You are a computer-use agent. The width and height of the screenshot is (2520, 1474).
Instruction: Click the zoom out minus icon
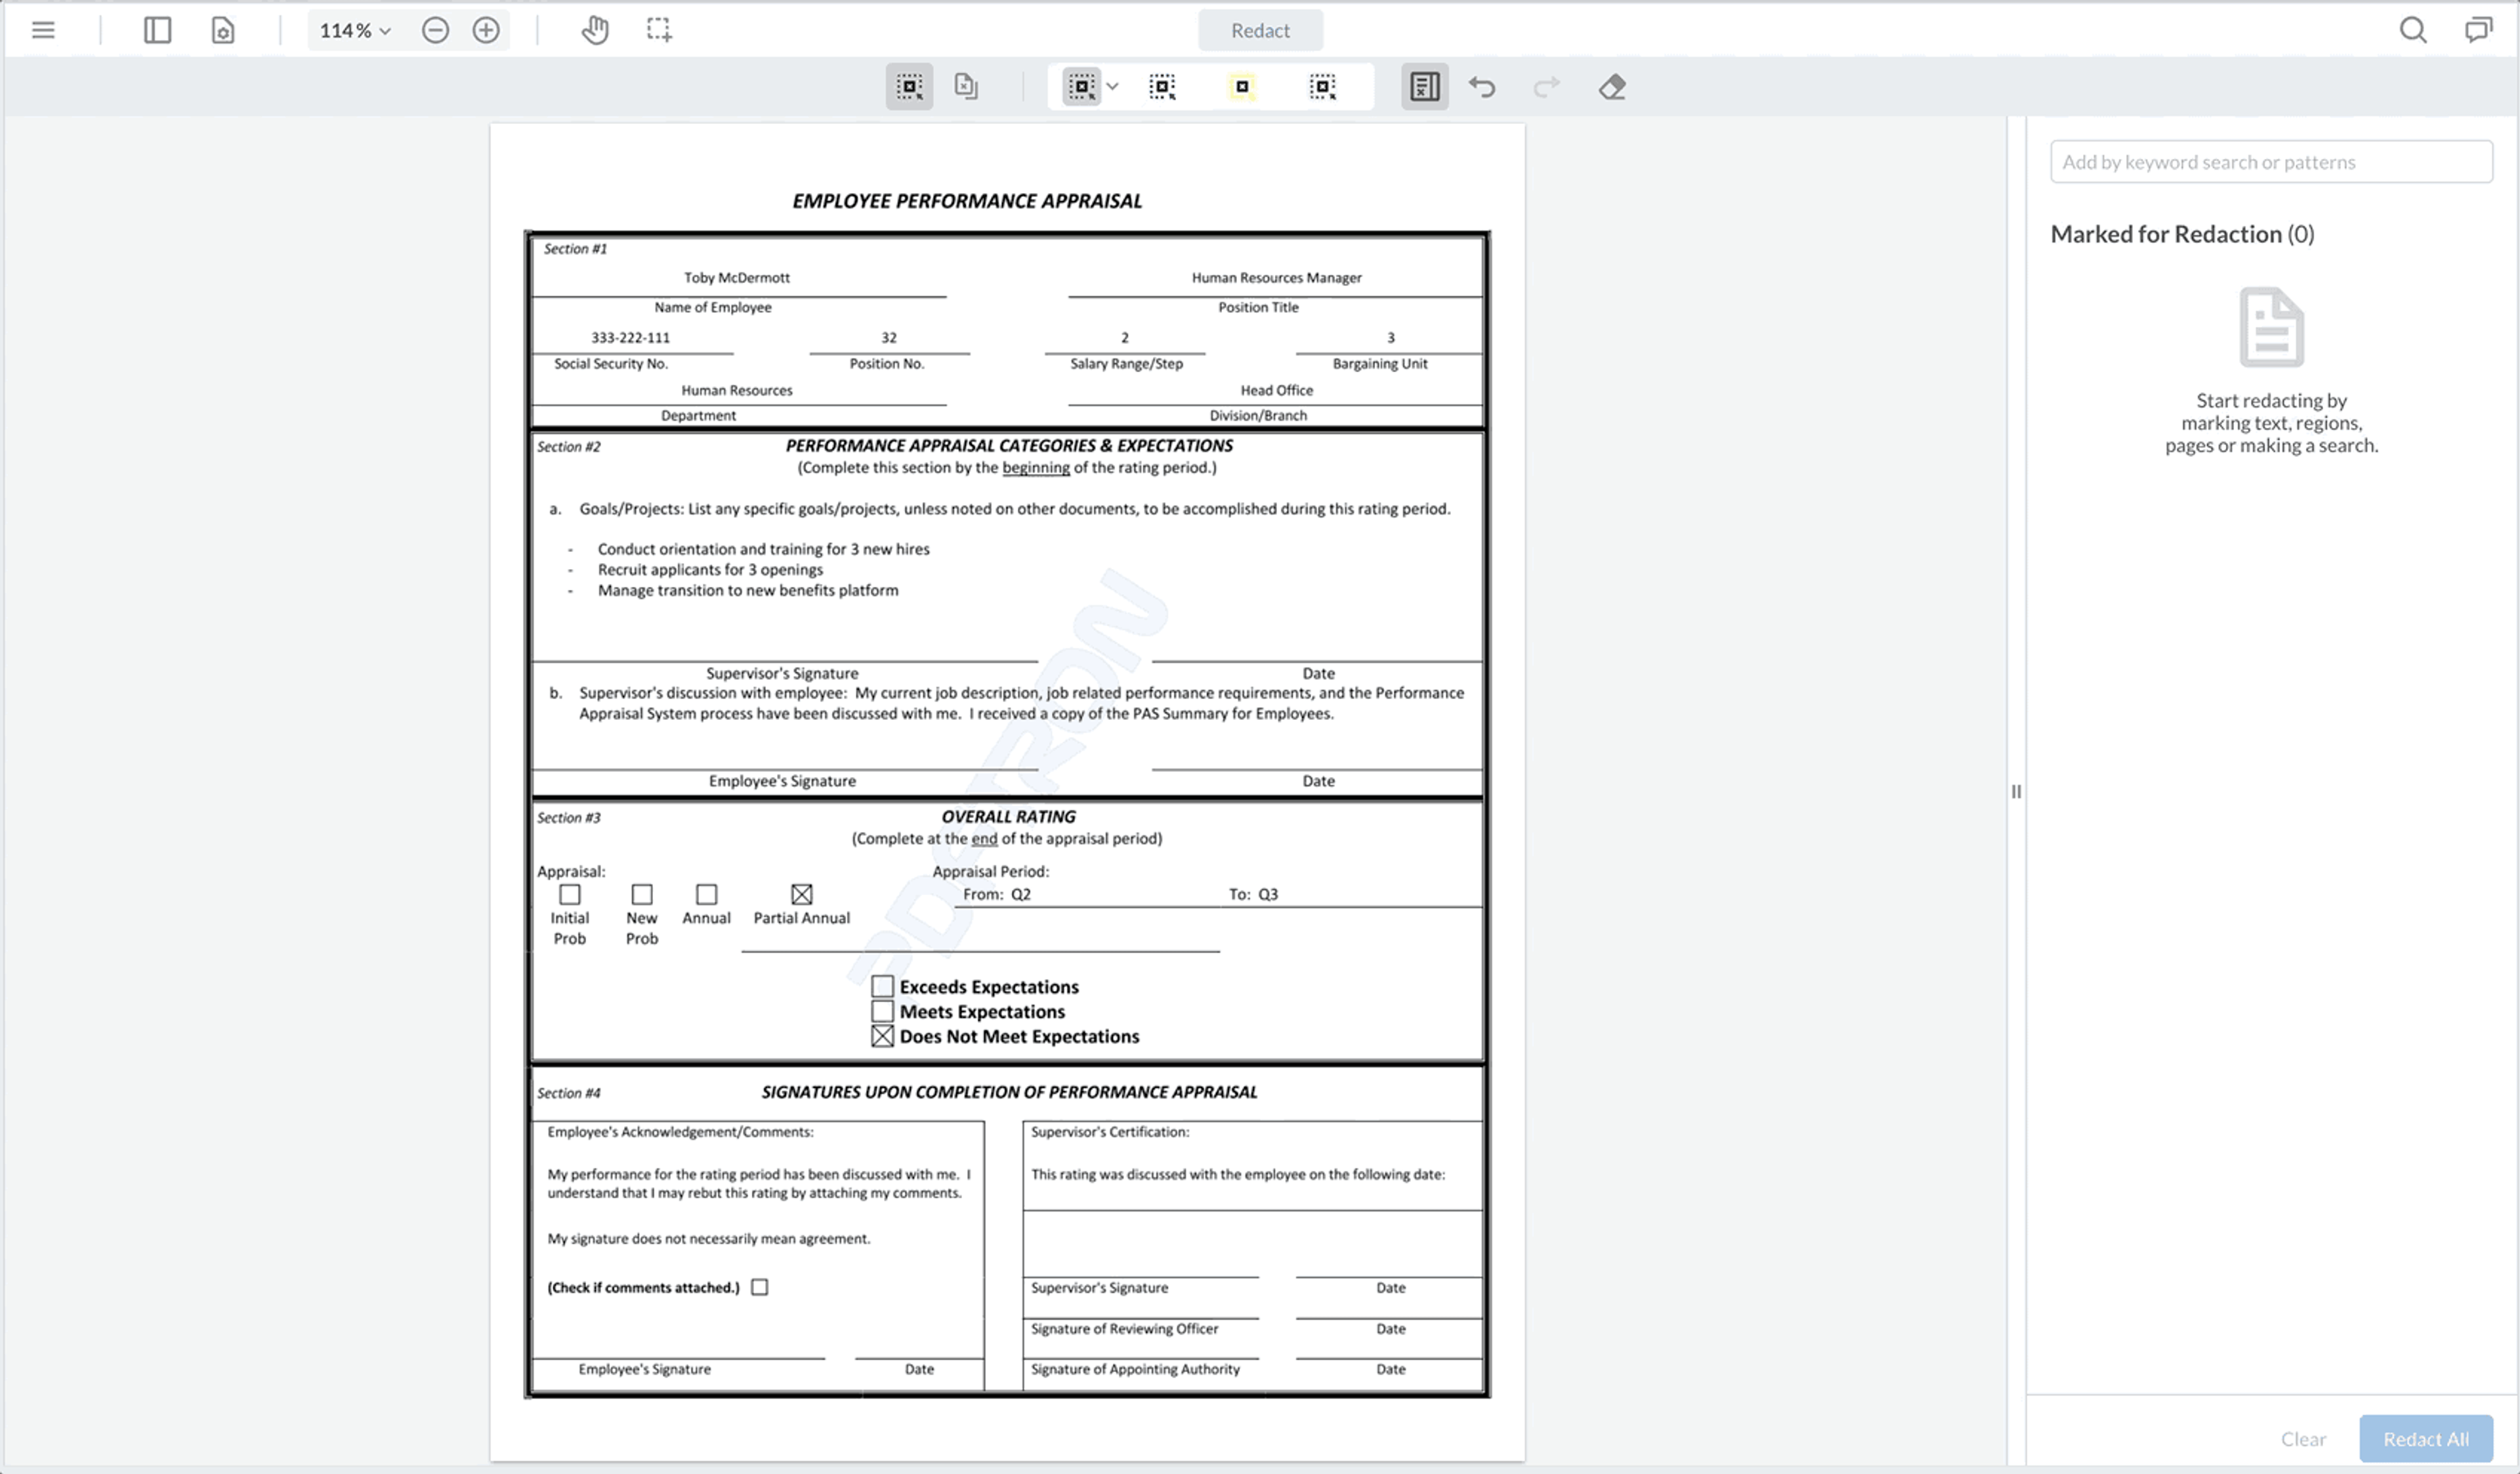[435, 30]
